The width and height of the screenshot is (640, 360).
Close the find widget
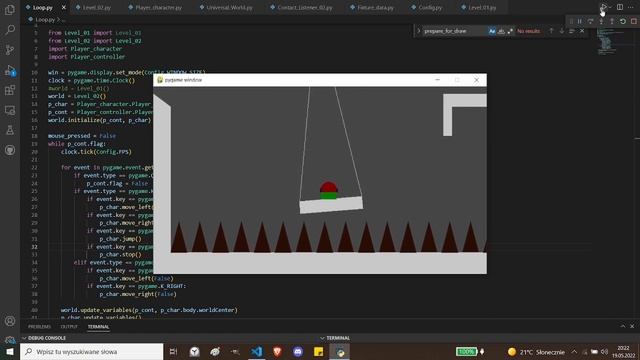point(582,31)
